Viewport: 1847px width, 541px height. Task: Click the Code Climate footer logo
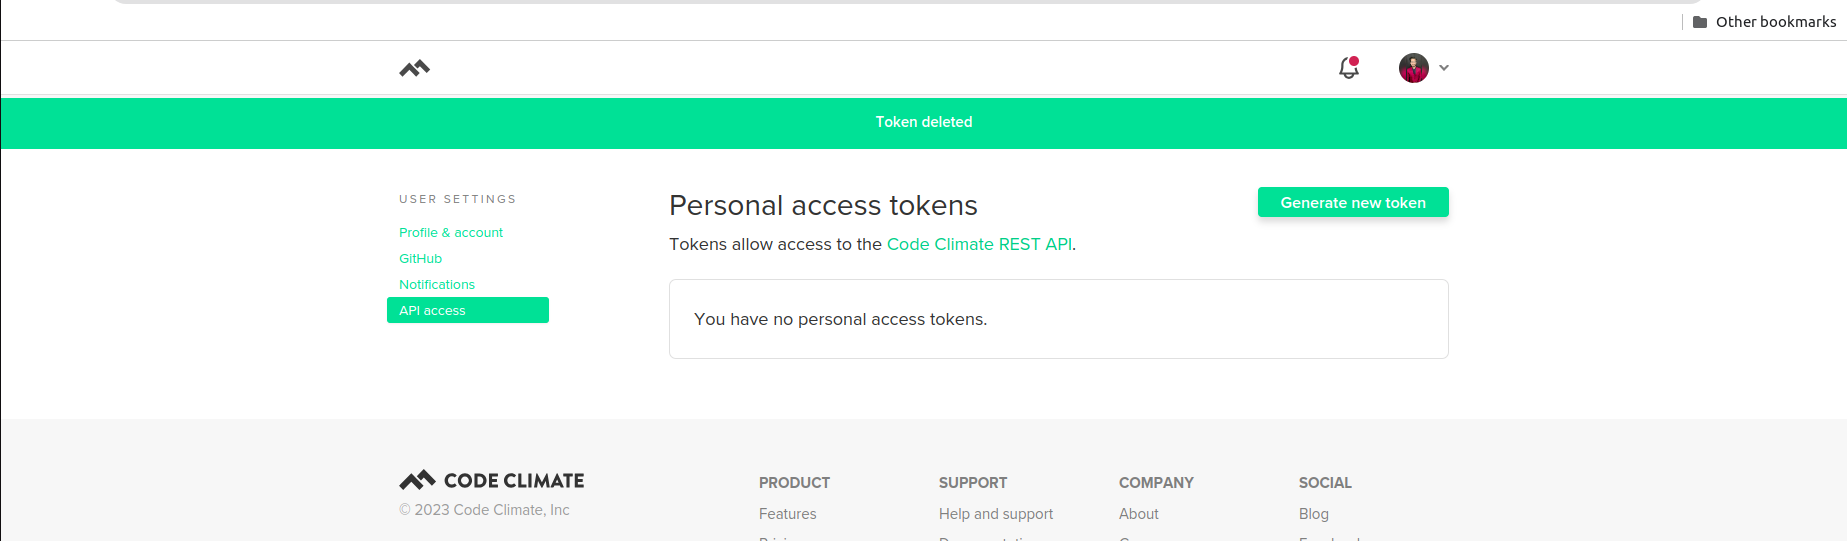tap(492, 480)
